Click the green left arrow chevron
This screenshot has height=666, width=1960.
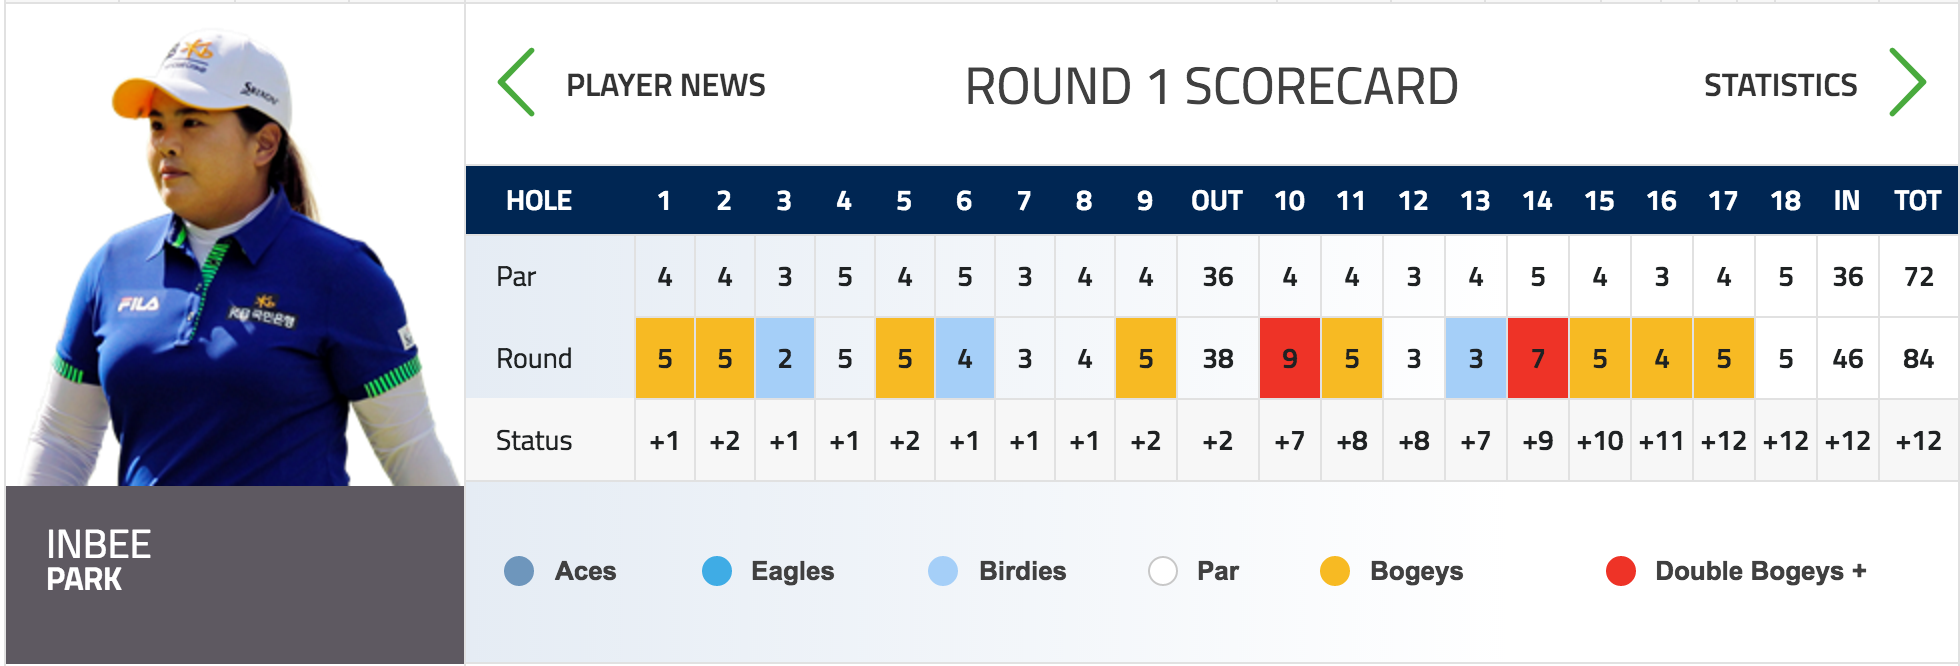[517, 83]
